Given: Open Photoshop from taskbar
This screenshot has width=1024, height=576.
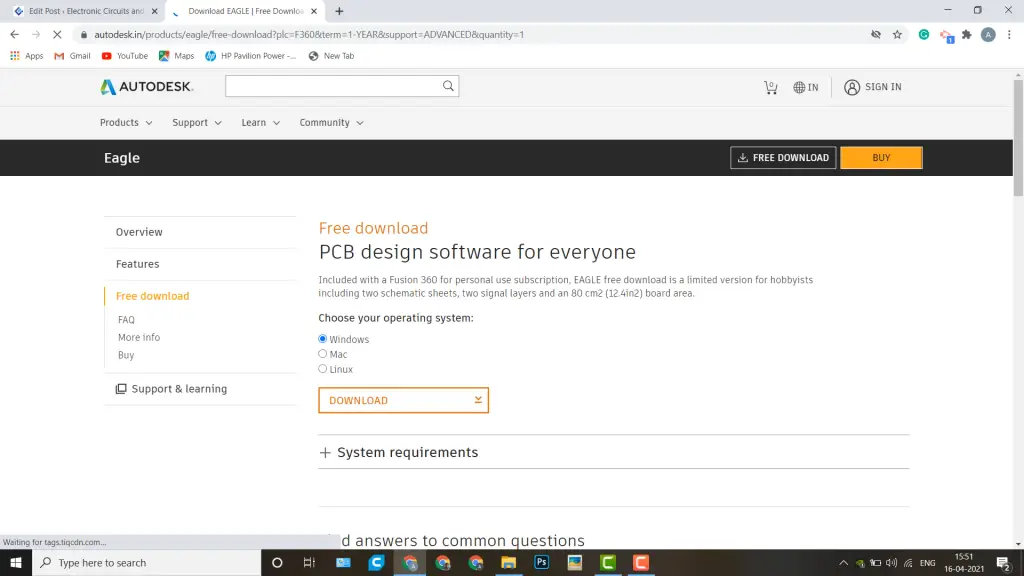Looking at the screenshot, I should [x=541, y=562].
